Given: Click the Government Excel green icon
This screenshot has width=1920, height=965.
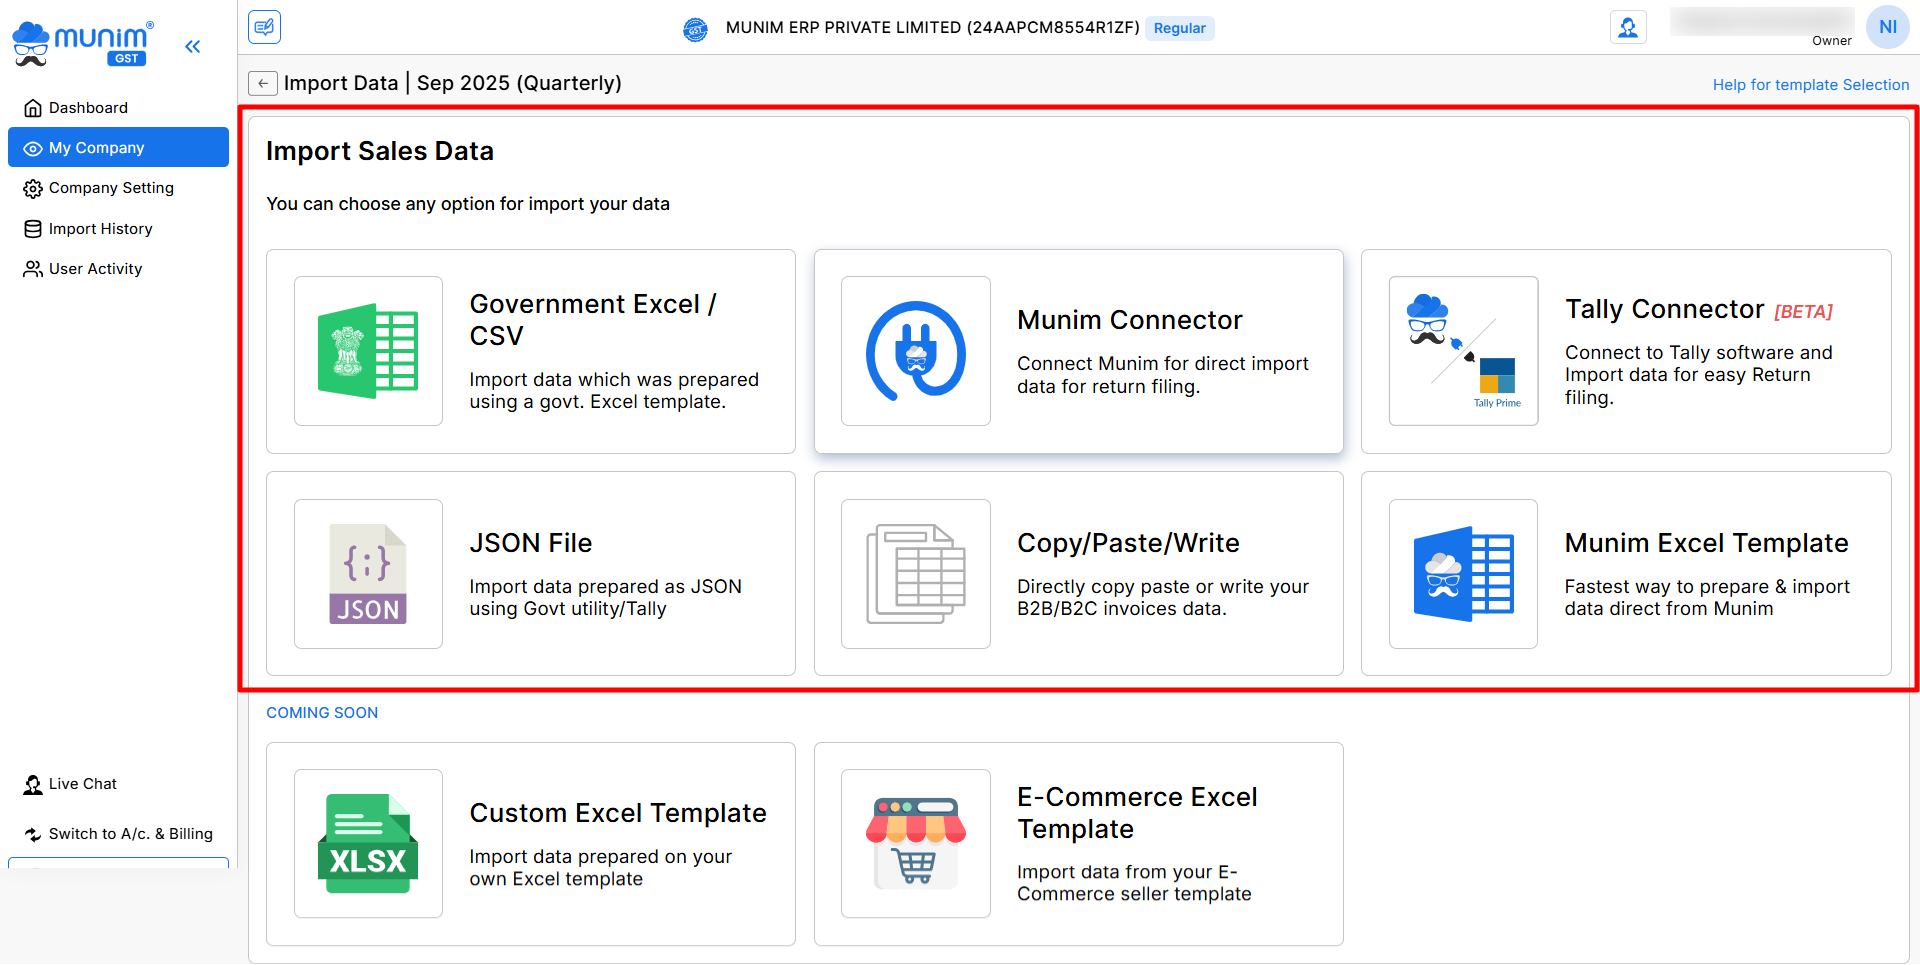Looking at the screenshot, I should point(368,351).
